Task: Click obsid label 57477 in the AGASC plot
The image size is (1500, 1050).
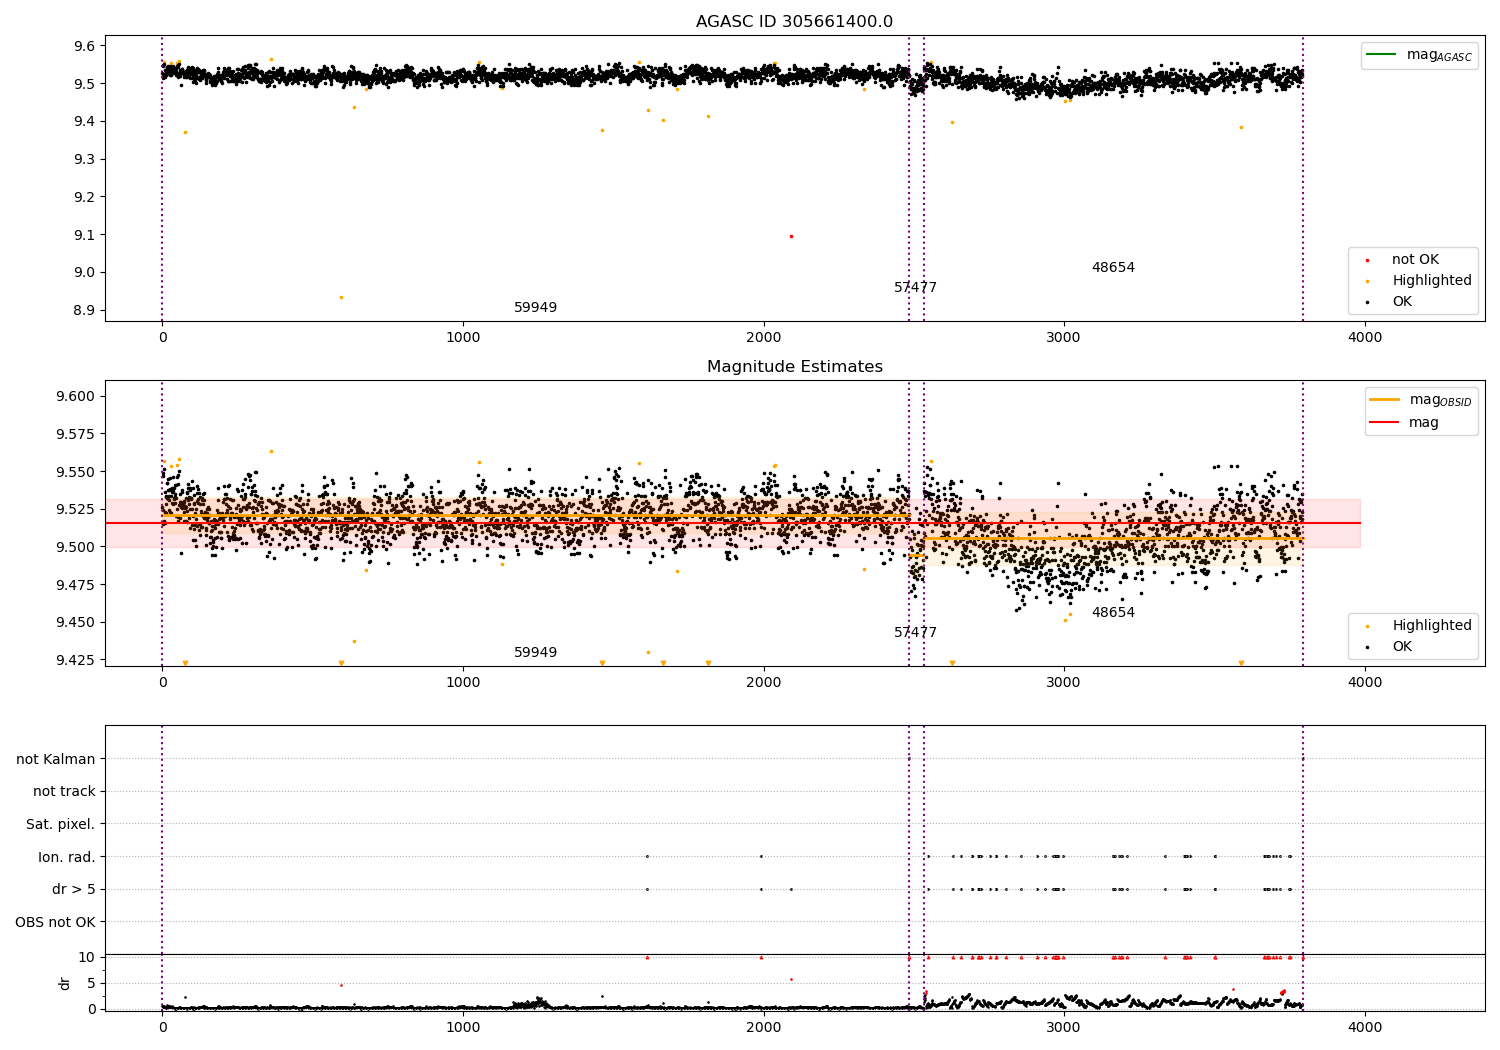Action: [x=915, y=288]
